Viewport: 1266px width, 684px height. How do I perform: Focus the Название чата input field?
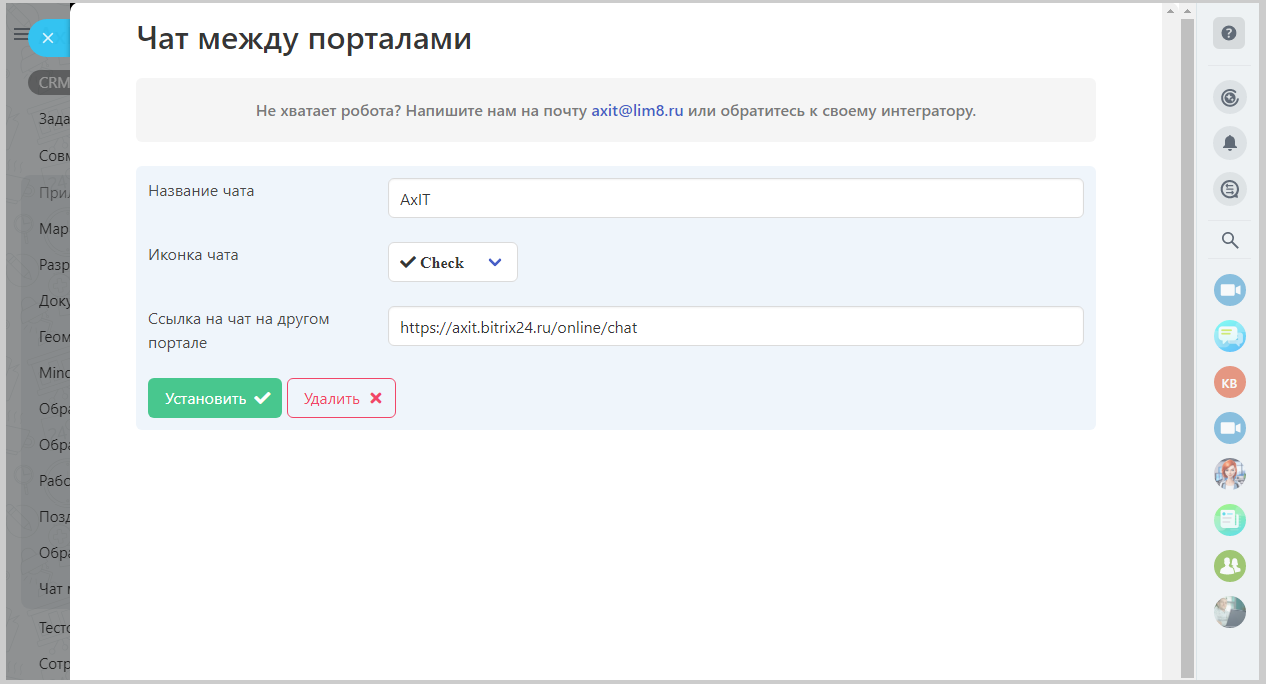(x=735, y=199)
